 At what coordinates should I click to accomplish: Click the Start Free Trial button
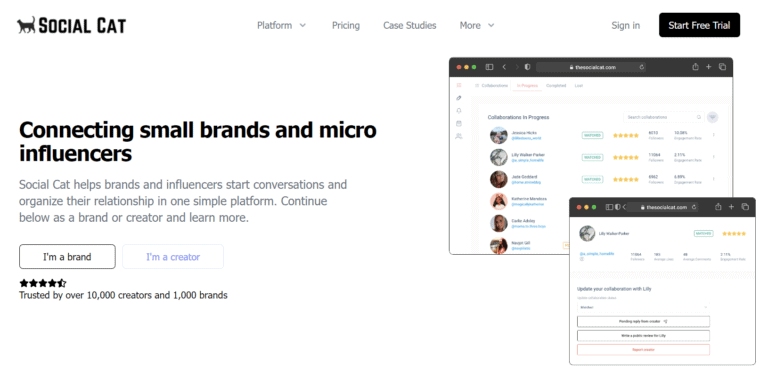699,25
